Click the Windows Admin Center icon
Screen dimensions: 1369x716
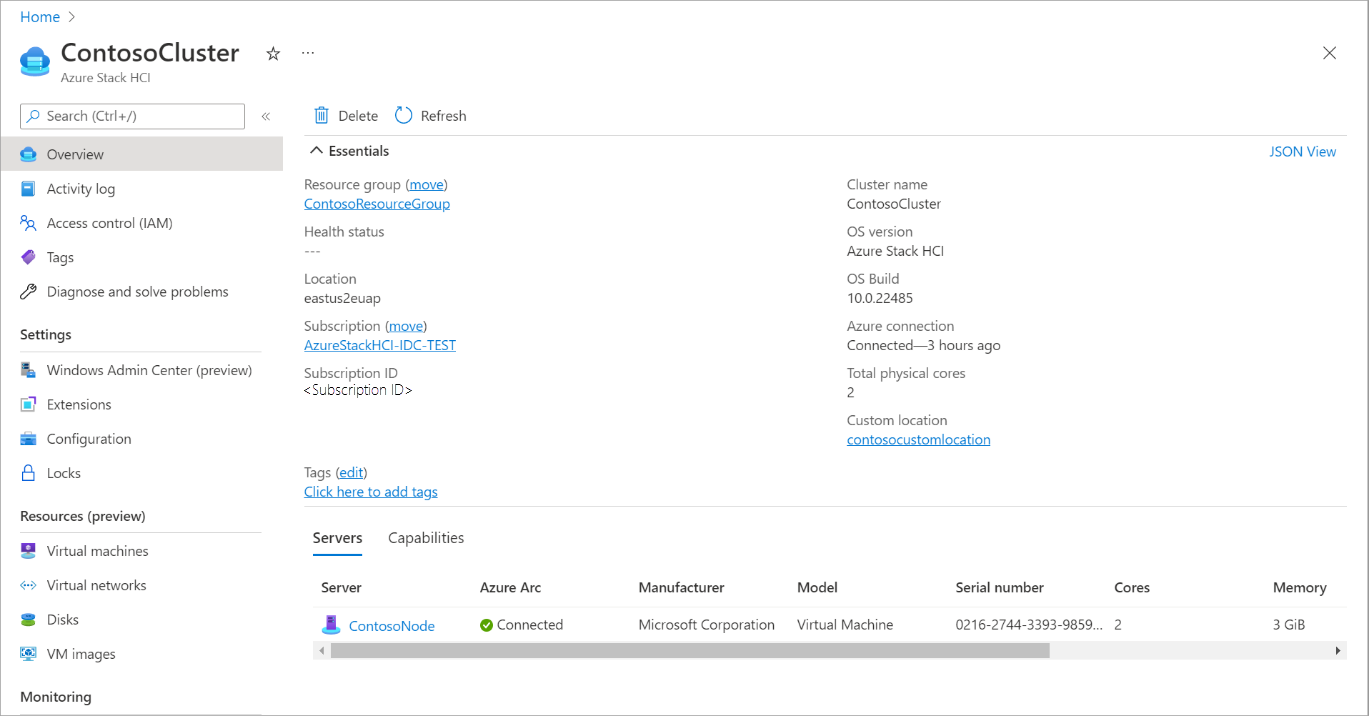coord(28,370)
